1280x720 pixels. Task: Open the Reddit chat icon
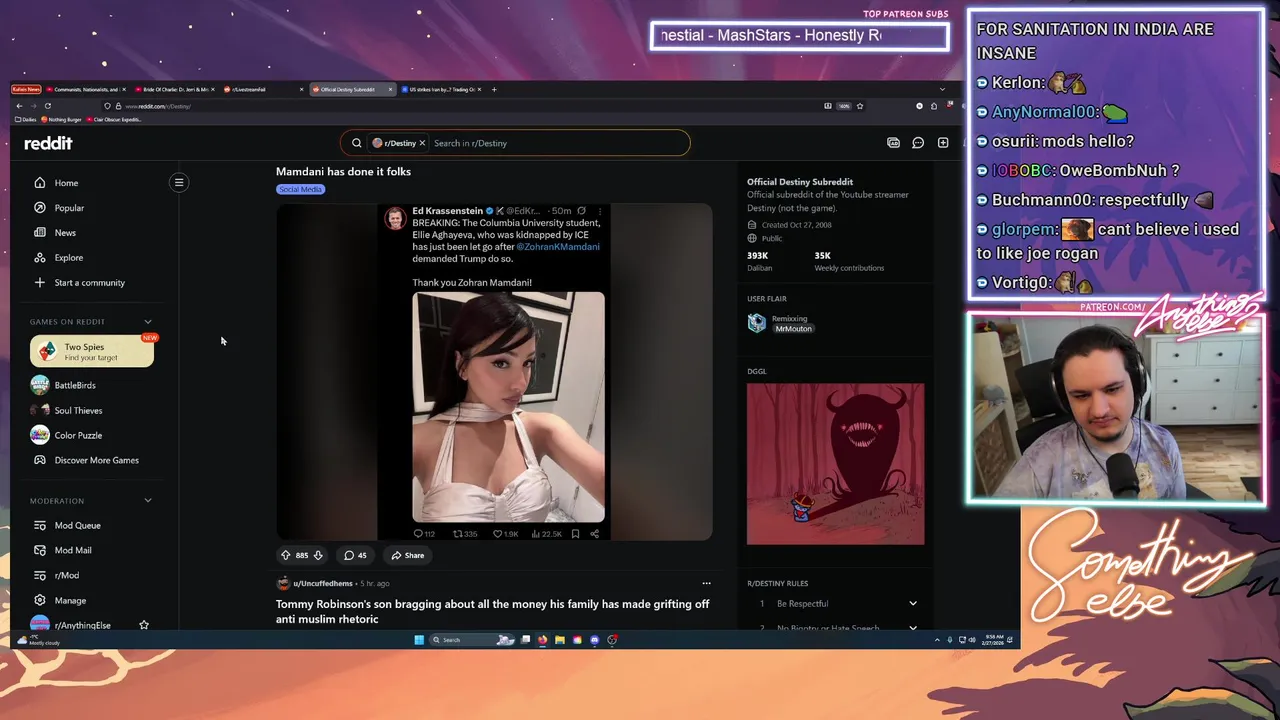918,143
